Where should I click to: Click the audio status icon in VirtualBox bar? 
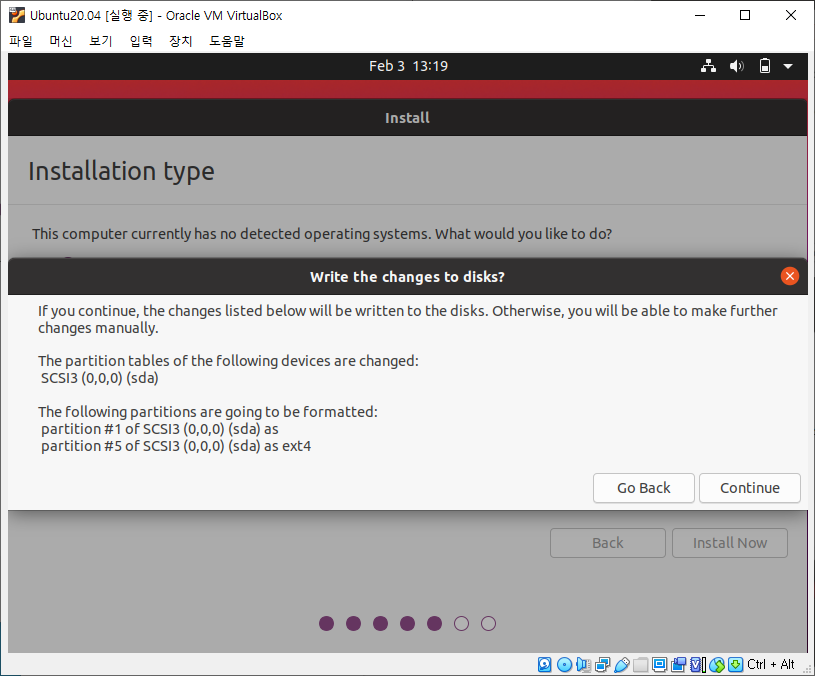584,665
